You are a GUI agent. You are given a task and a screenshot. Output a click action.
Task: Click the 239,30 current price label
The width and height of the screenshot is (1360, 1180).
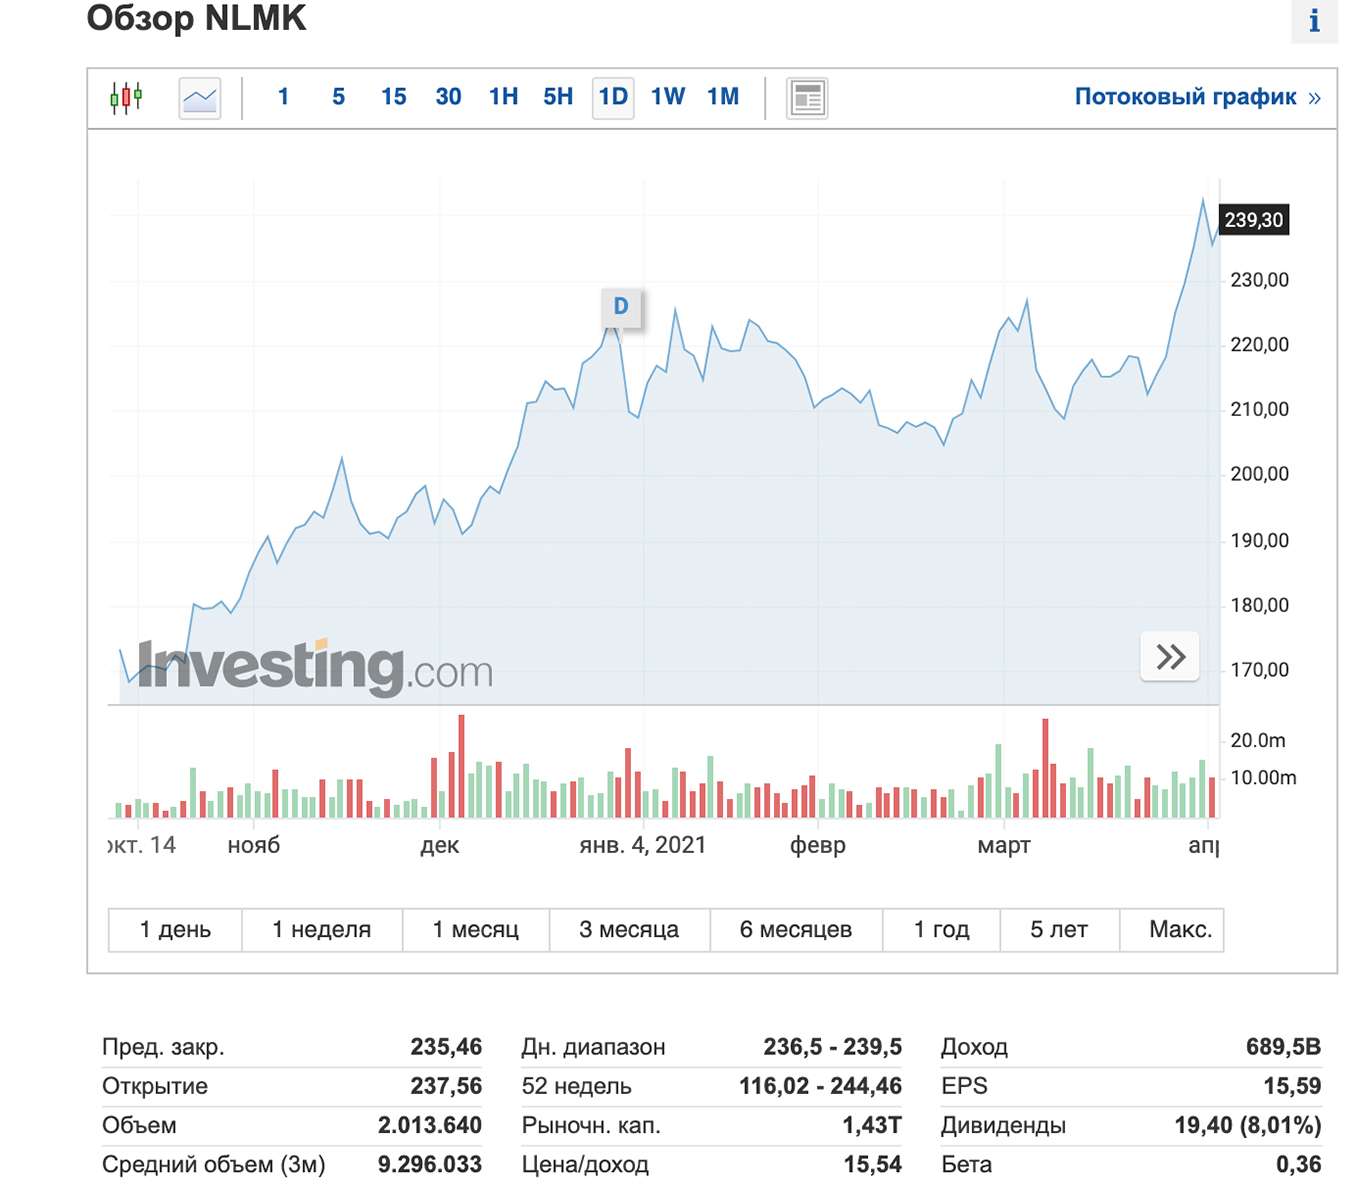pyautogui.click(x=1254, y=220)
